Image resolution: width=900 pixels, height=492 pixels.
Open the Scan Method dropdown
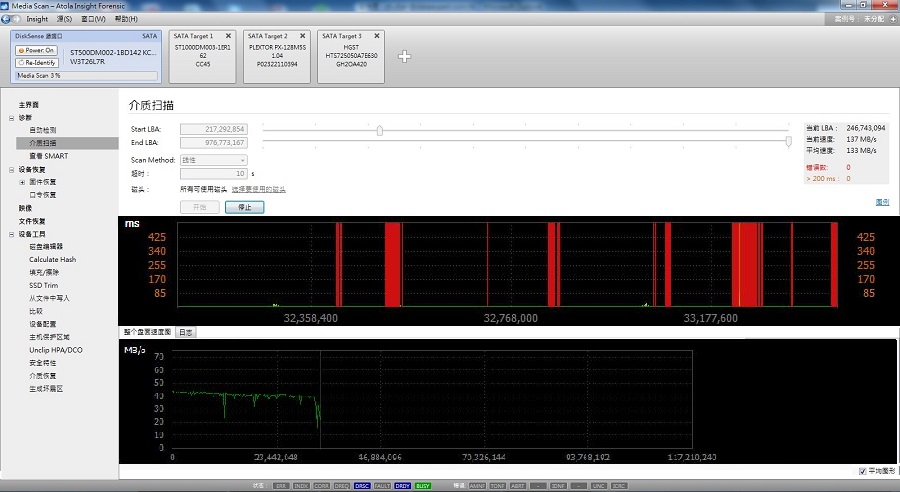click(x=213, y=160)
